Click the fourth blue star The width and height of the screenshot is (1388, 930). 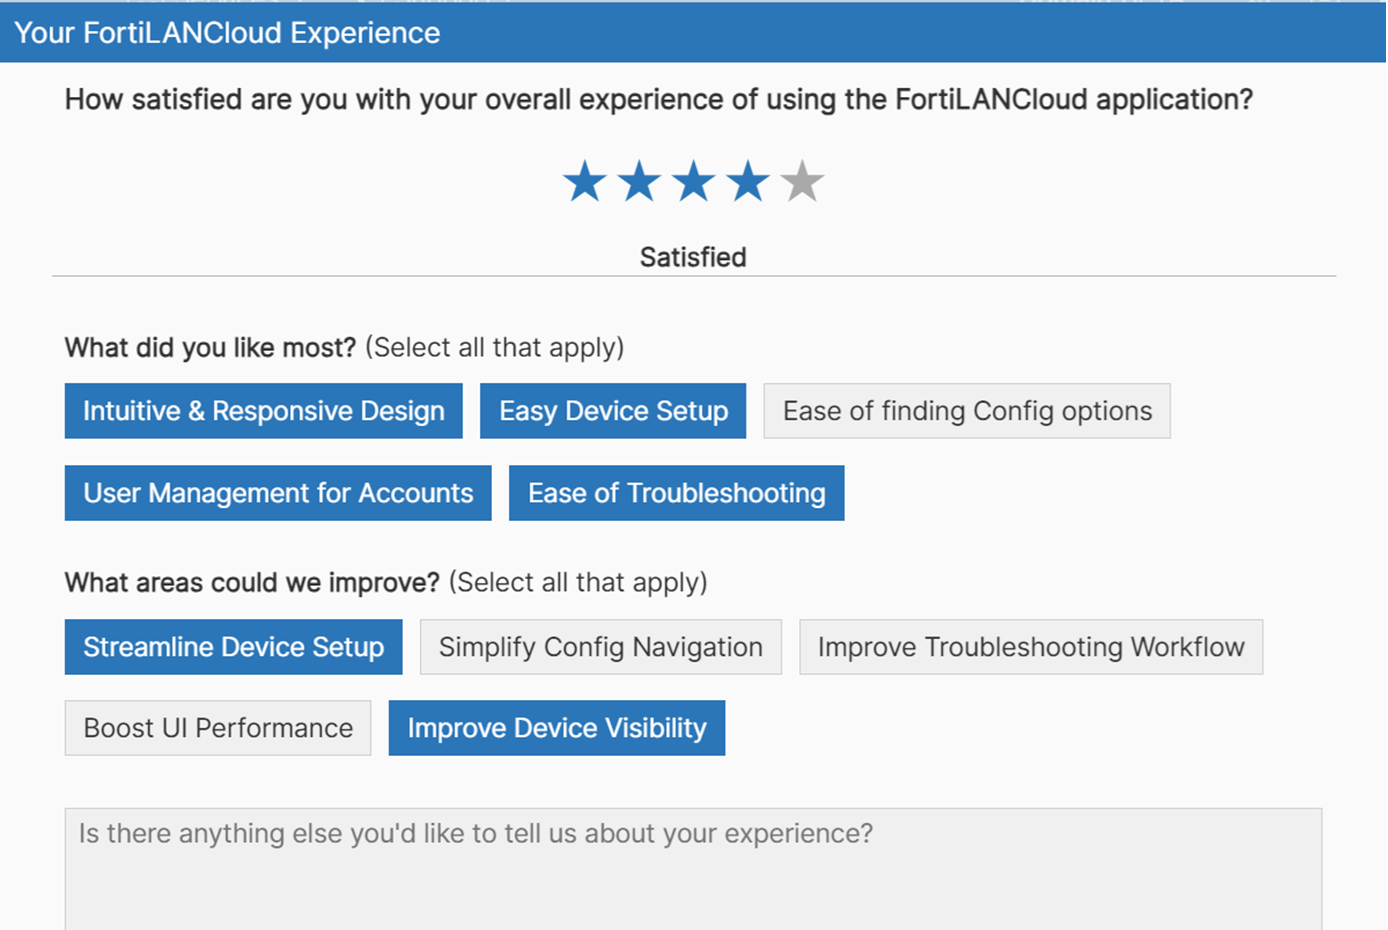click(747, 180)
